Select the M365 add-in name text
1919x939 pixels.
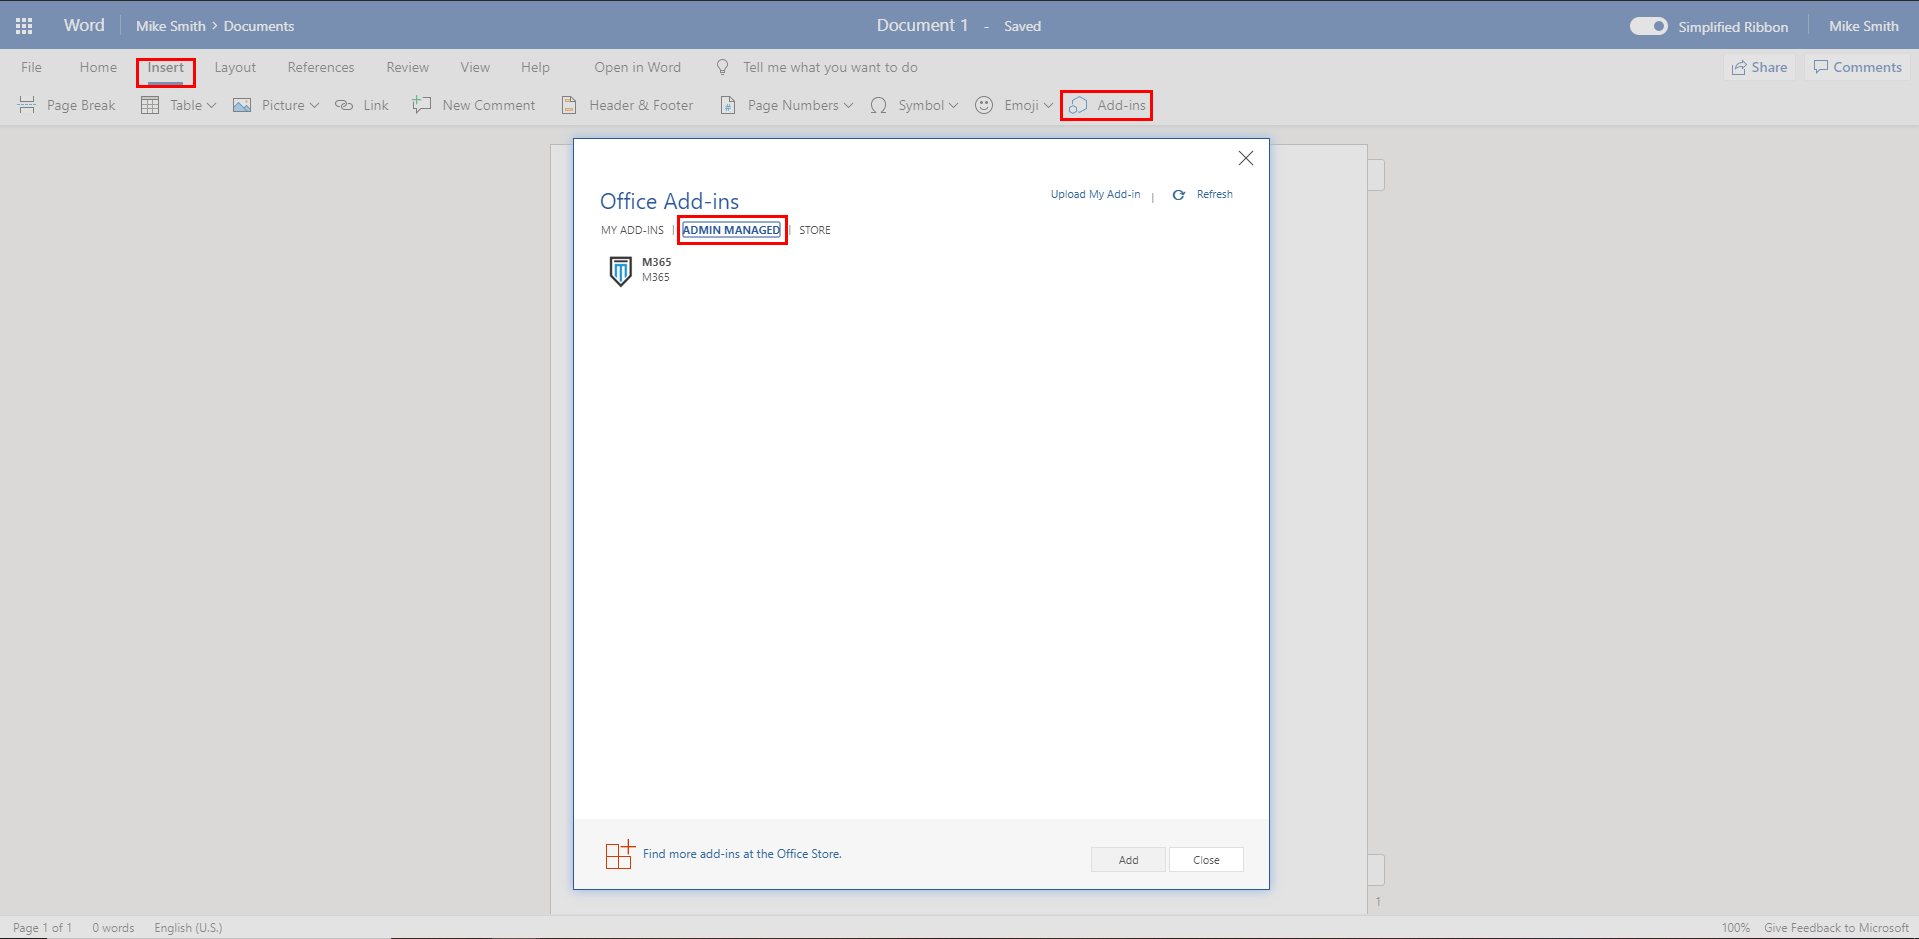[x=656, y=262]
